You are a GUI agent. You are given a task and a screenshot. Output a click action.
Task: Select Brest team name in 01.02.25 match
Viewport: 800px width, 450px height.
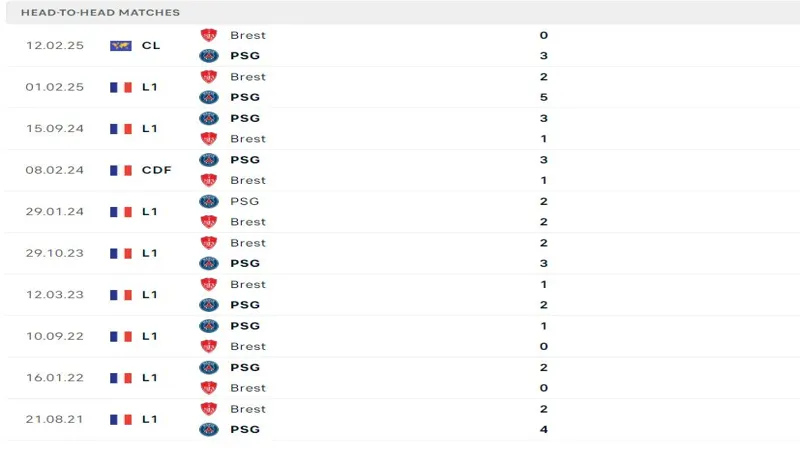pos(248,77)
